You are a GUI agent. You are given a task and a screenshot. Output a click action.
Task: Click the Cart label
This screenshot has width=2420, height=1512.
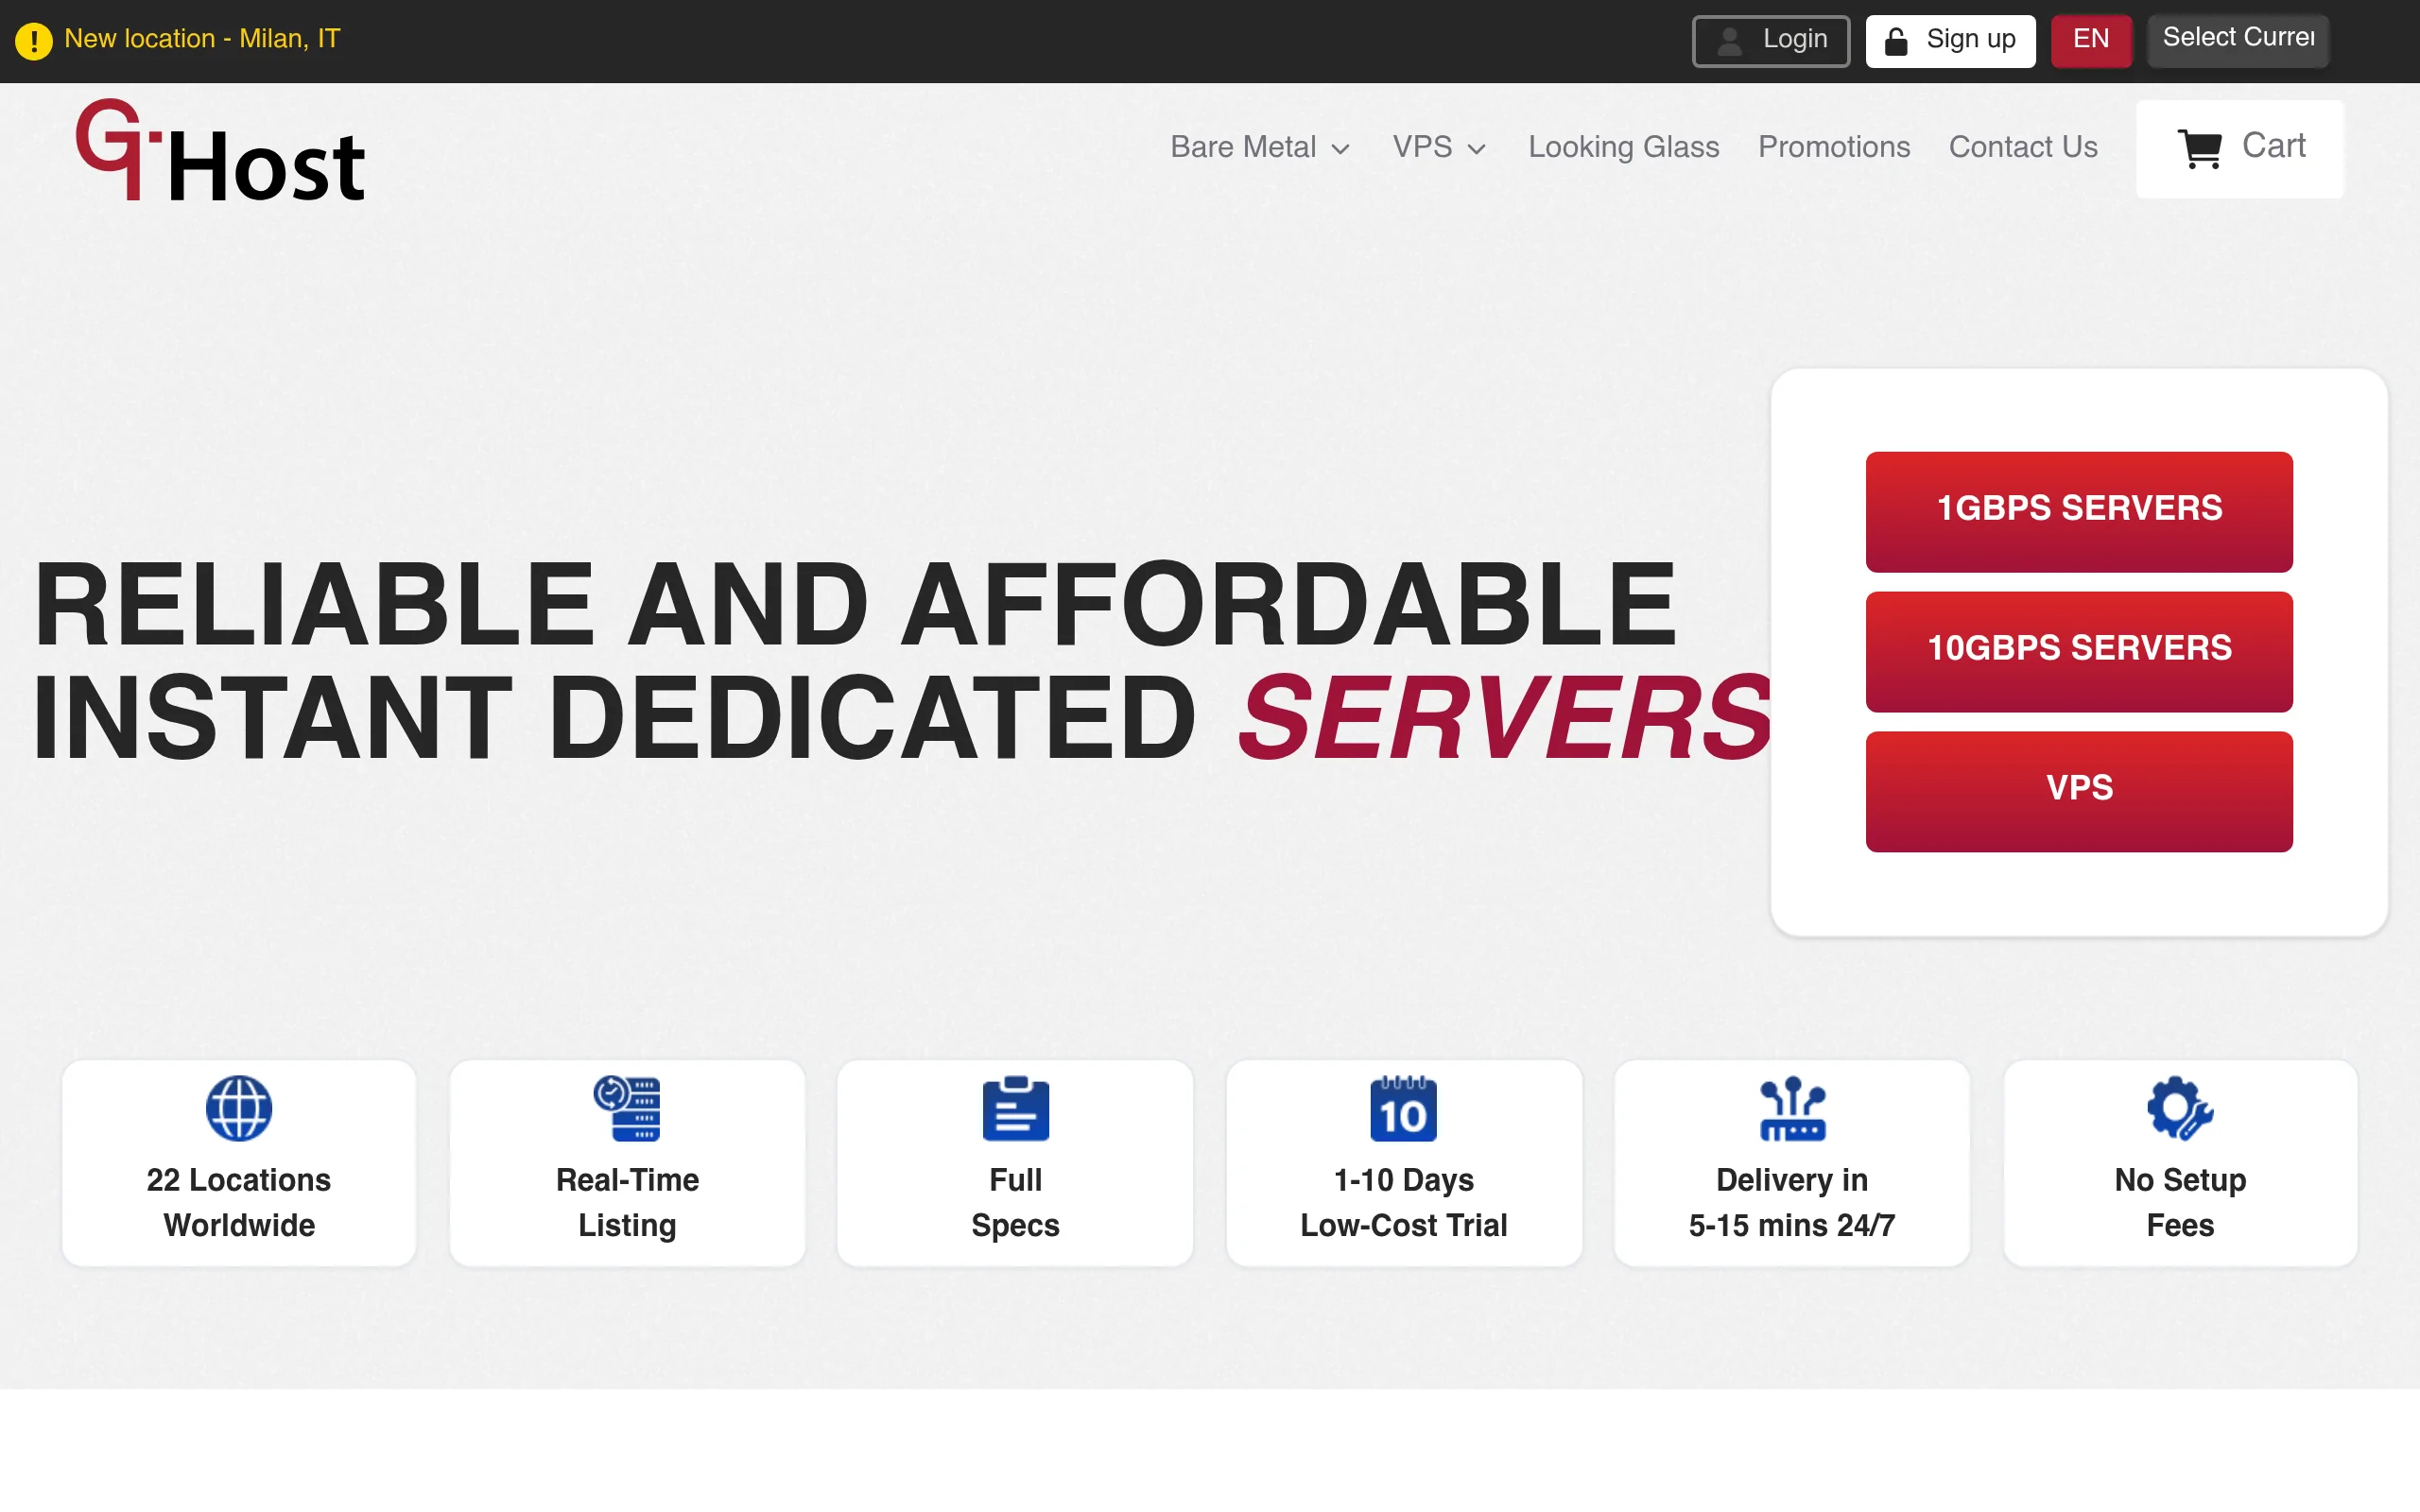(2274, 146)
